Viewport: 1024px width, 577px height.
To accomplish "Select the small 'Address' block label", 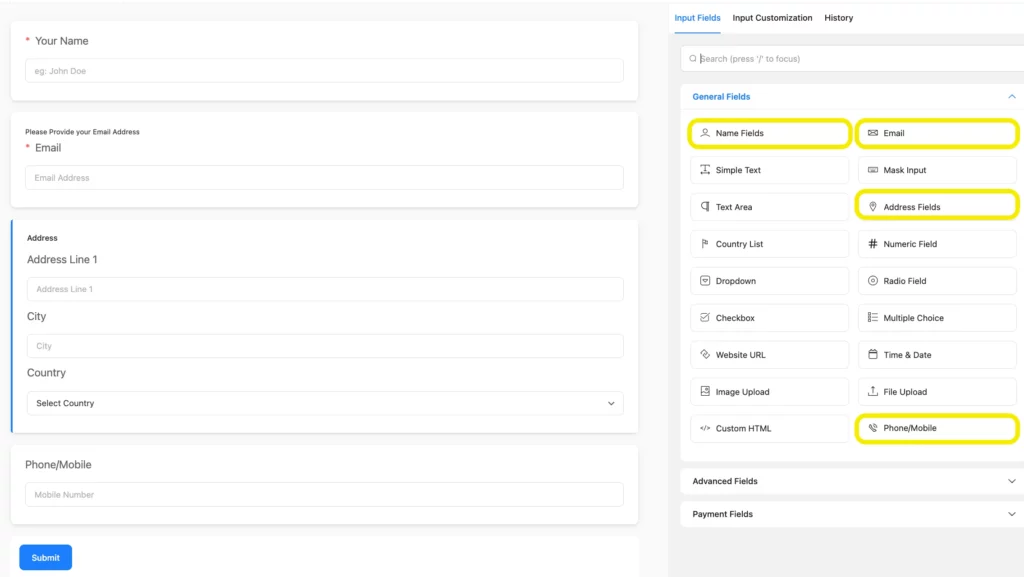I will coord(42,238).
